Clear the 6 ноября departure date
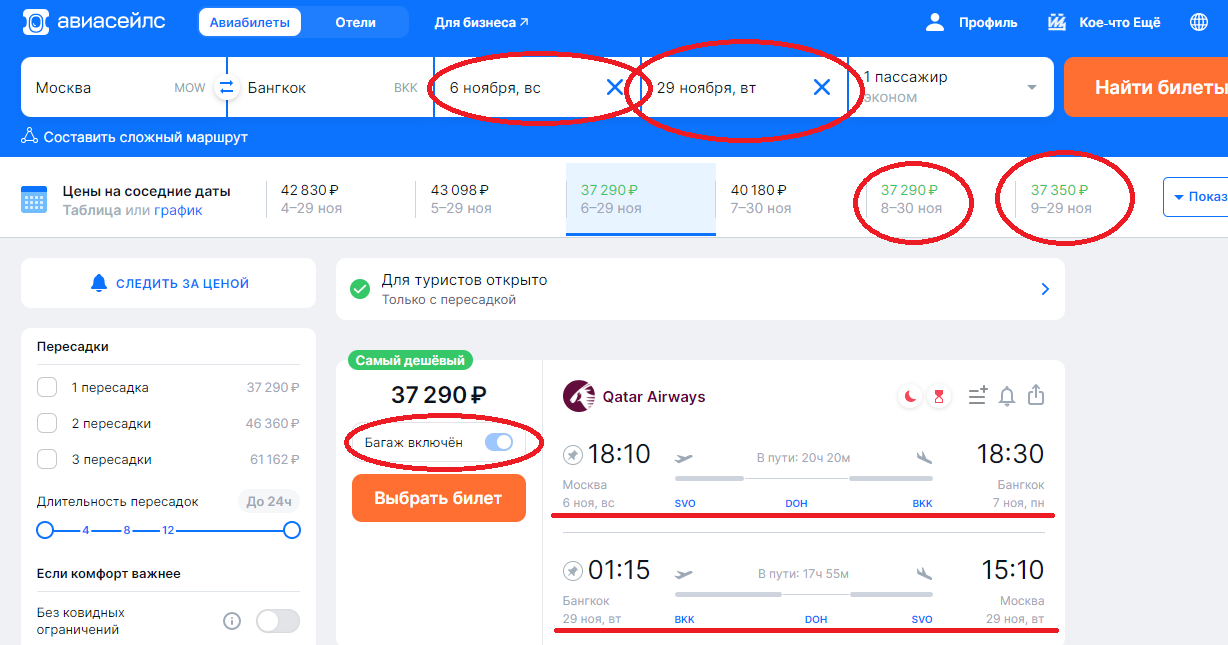 pos(615,87)
